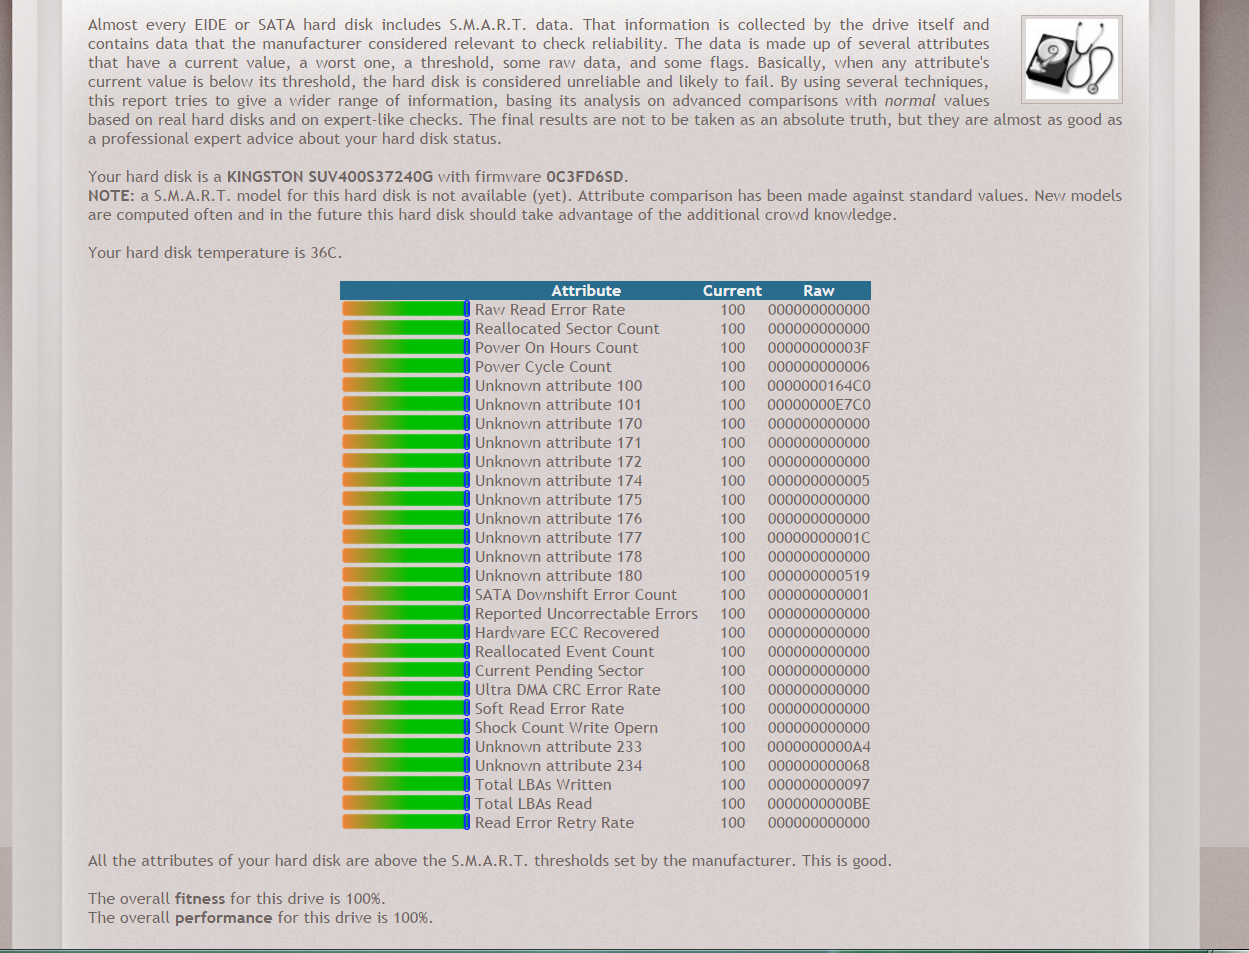
Task: Click the Attribute column header
Action: point(586,291)
